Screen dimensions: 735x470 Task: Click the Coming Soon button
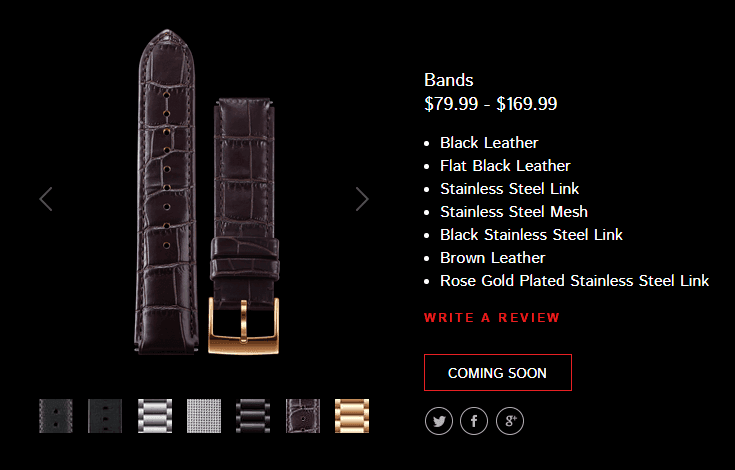coord(498,373)
